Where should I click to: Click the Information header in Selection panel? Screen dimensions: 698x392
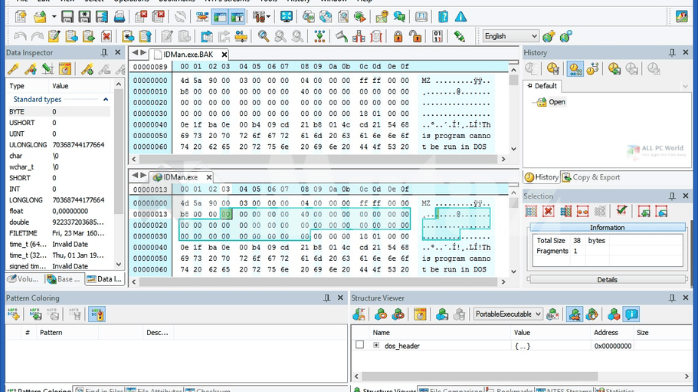tap(607, 227)
